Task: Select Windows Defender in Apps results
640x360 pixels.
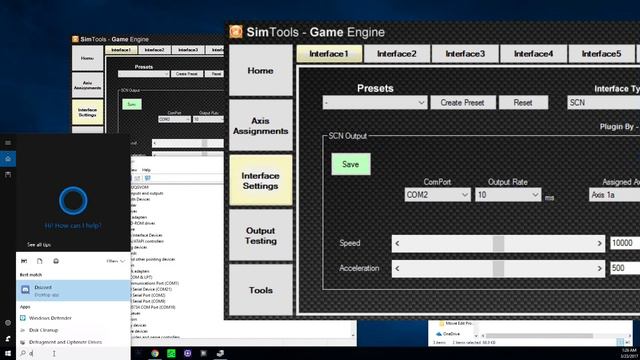Action: point(73,318)
